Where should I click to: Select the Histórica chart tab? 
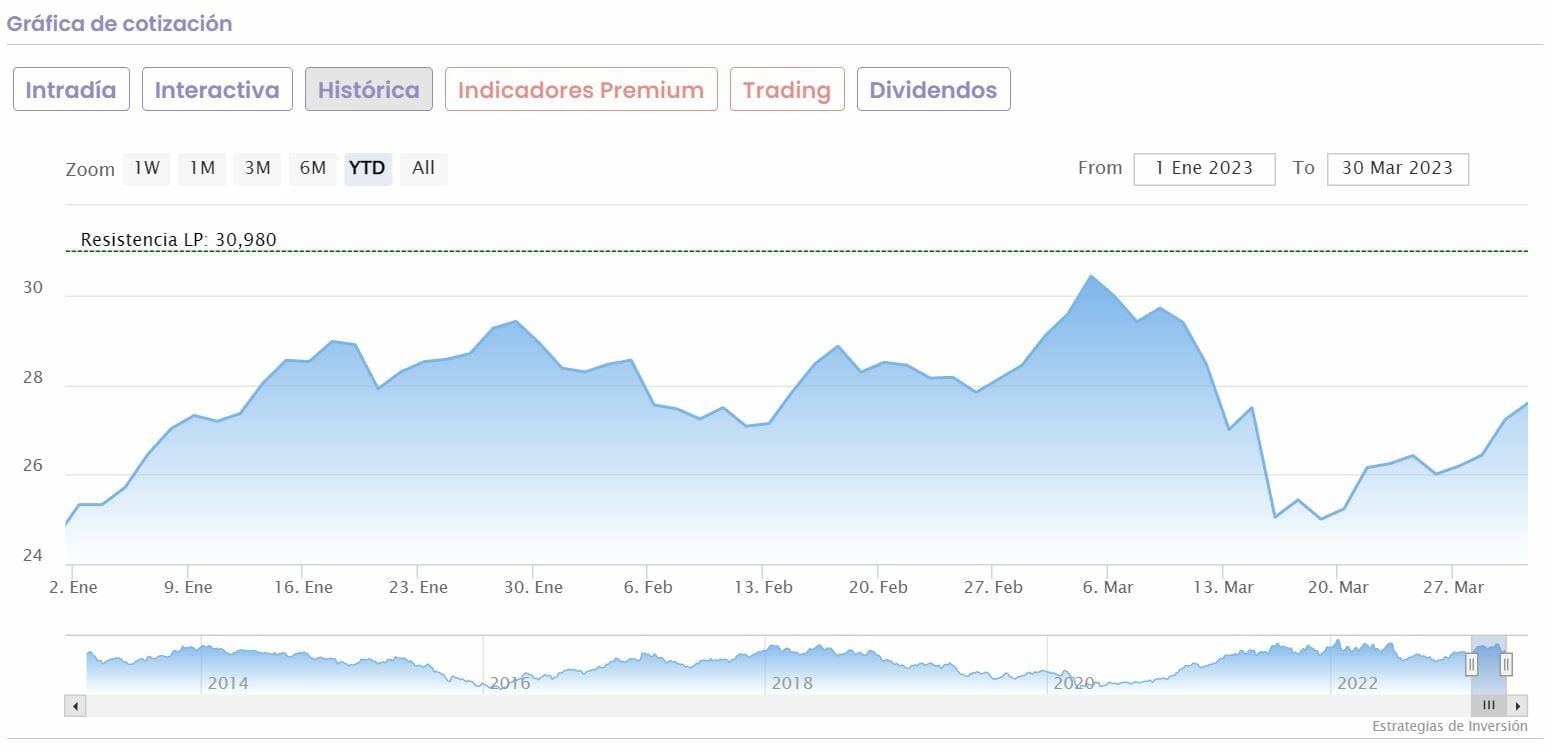(x=369, y=90)
